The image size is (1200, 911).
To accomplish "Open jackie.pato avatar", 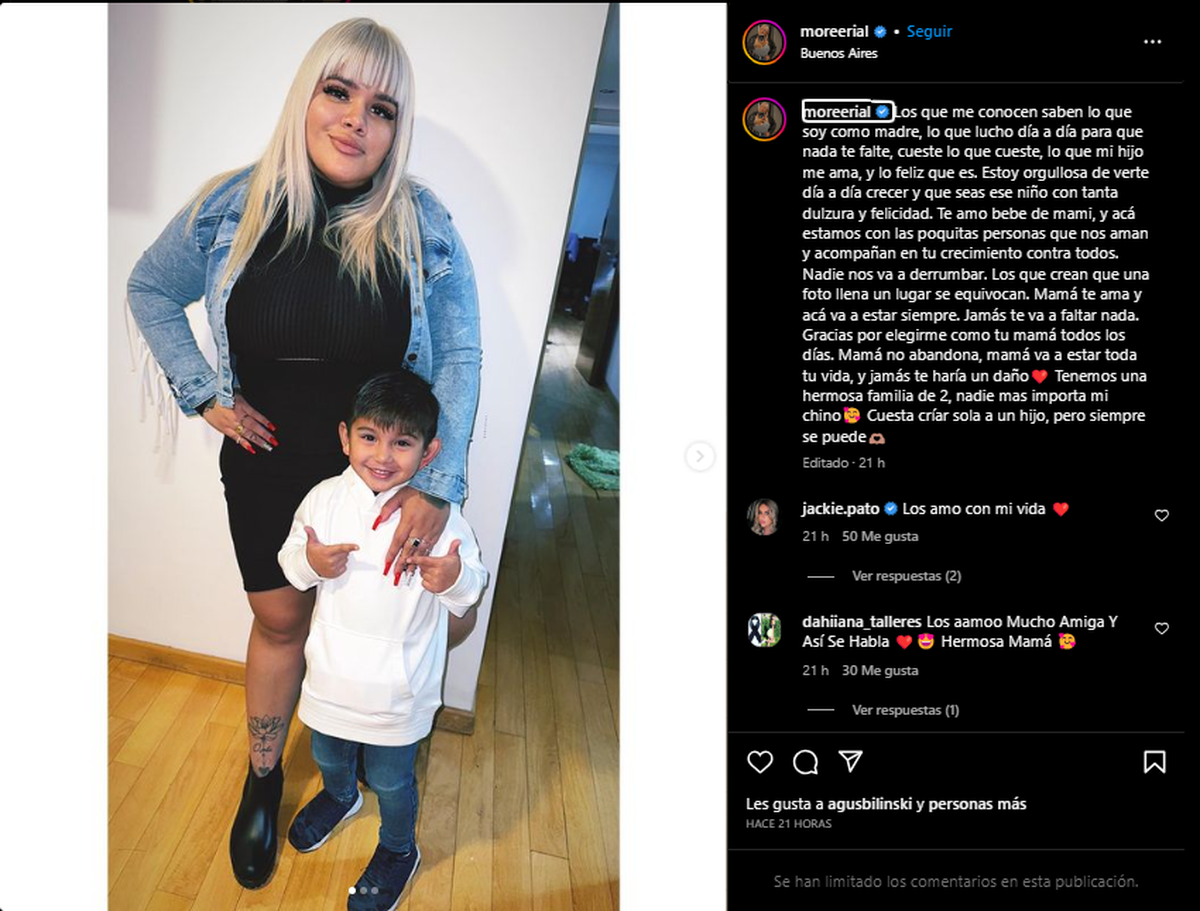I will (764, 517).
